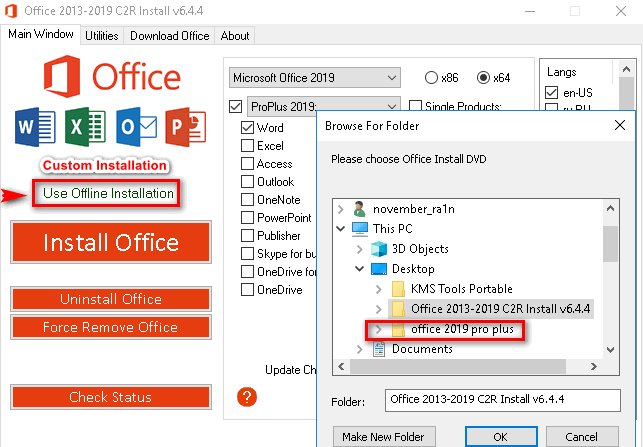Click Make New Folder button
Screen dimensions: 643x447
[383, 437]
